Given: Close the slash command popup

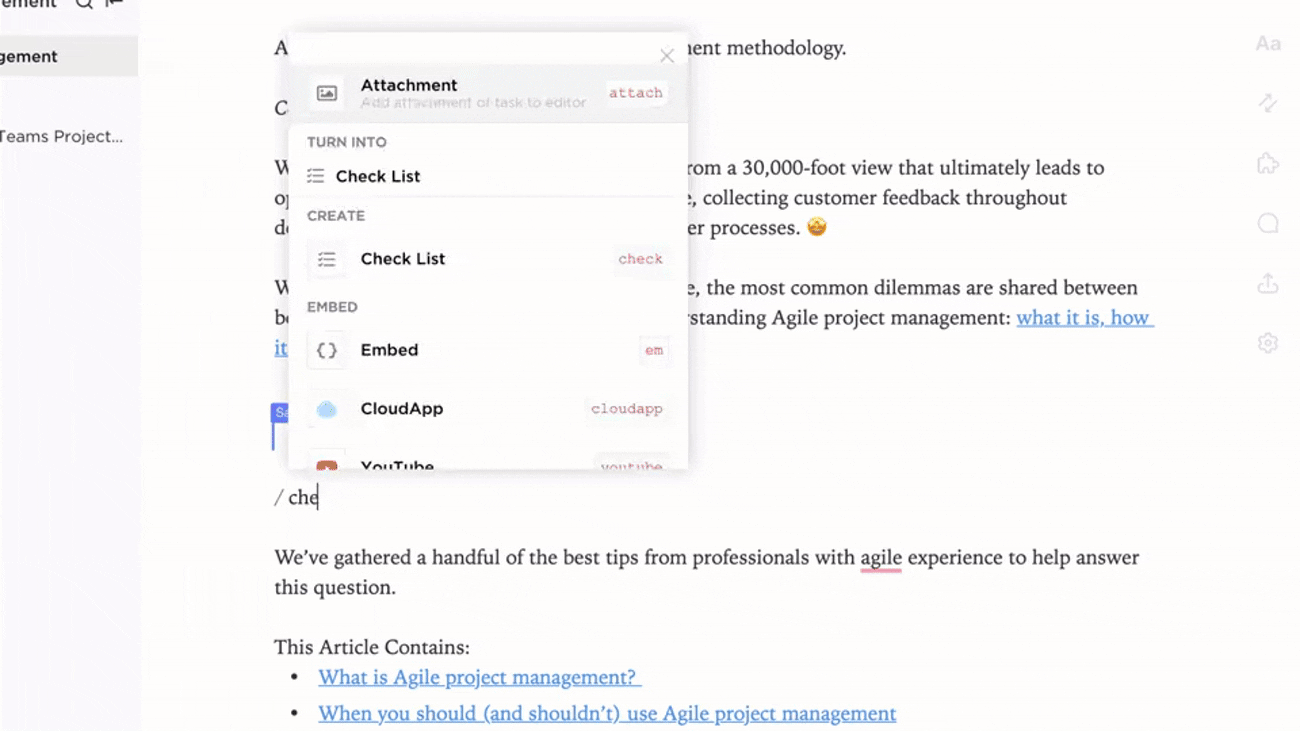Looking at the screenshot, I should click(667, 55).
